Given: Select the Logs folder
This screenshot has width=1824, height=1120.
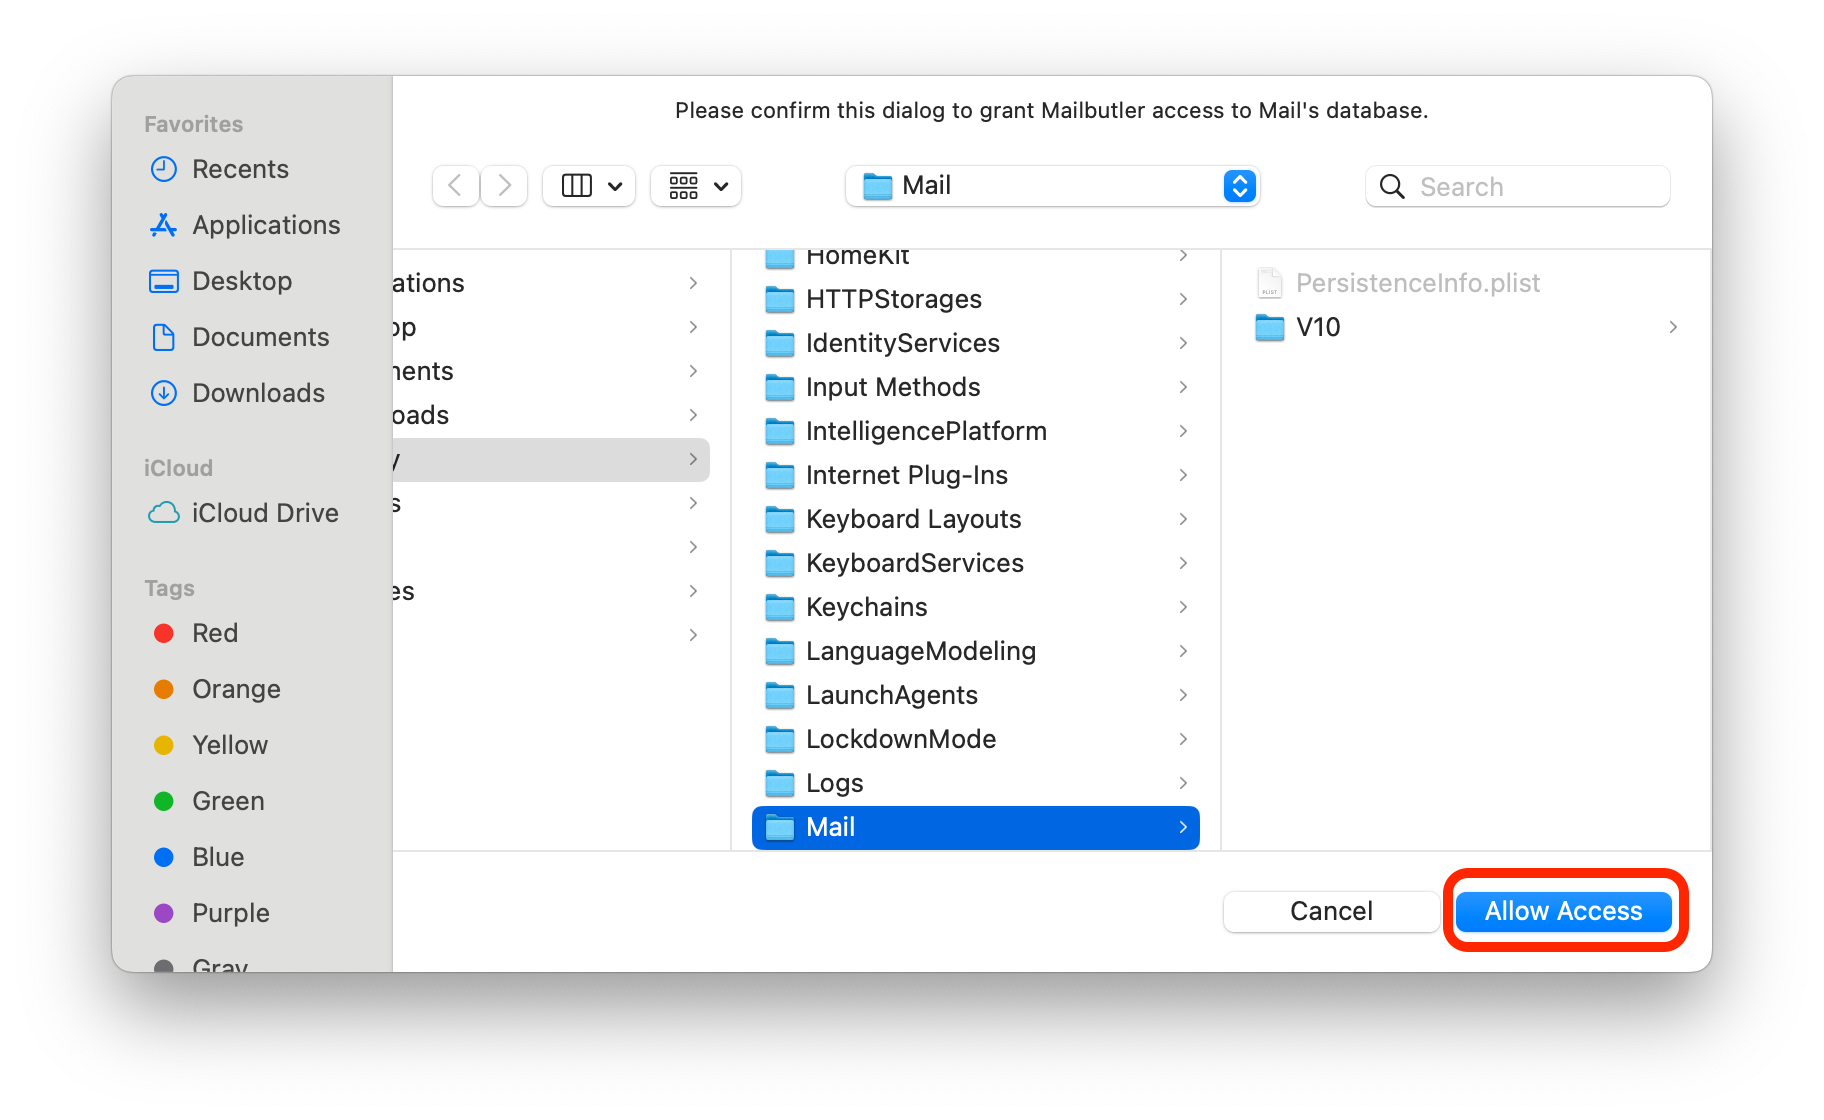Looking at the screenshot, I should click(x=976, y=783).
